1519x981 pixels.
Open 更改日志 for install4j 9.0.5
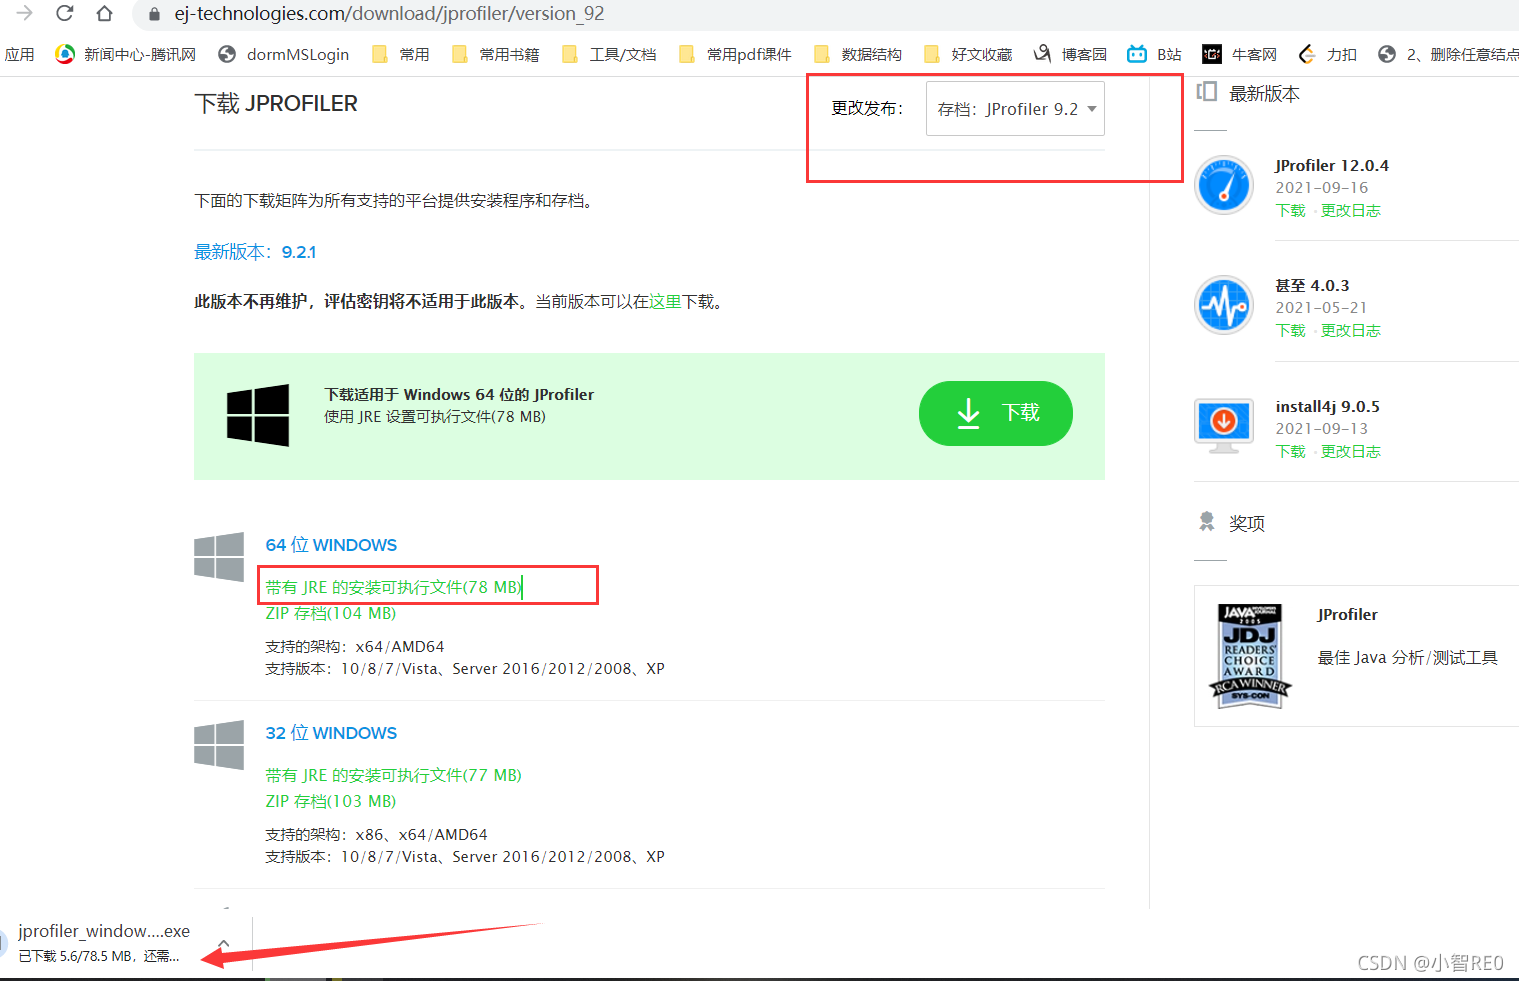click(x=1351, y=451)
